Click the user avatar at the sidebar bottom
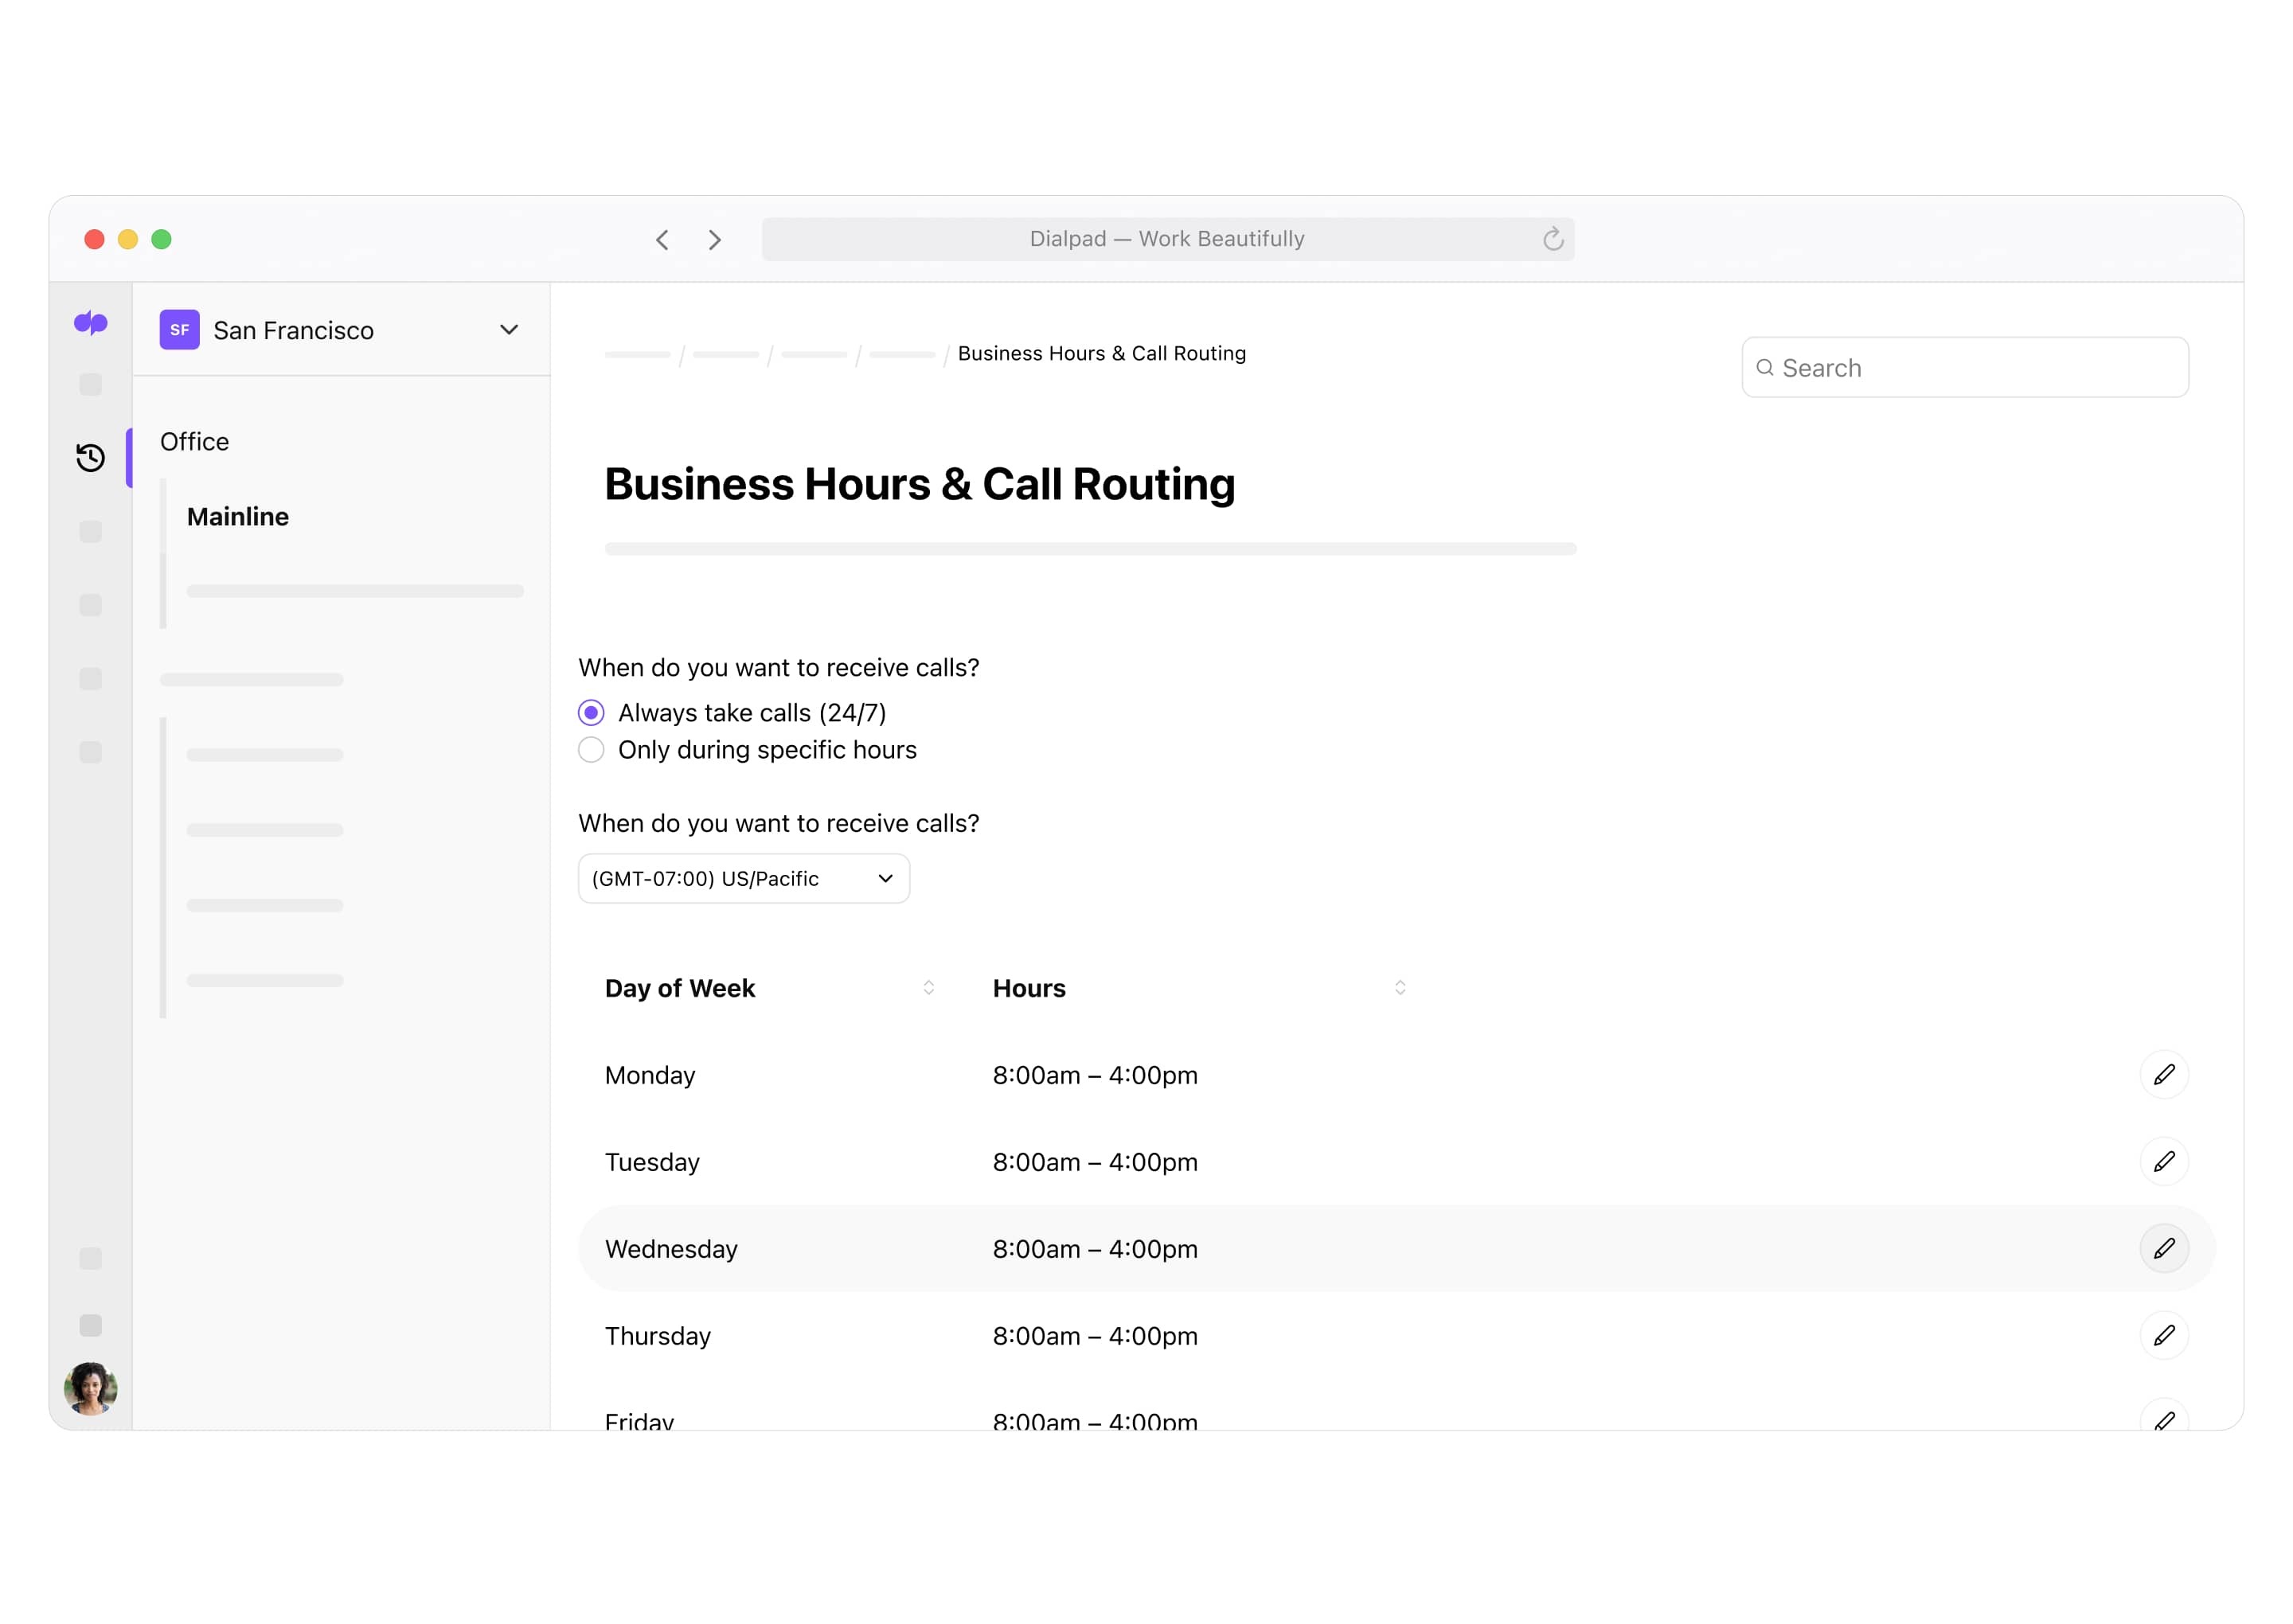The width and height of the screenshot is (2293, 1624). click(90, 1389)
